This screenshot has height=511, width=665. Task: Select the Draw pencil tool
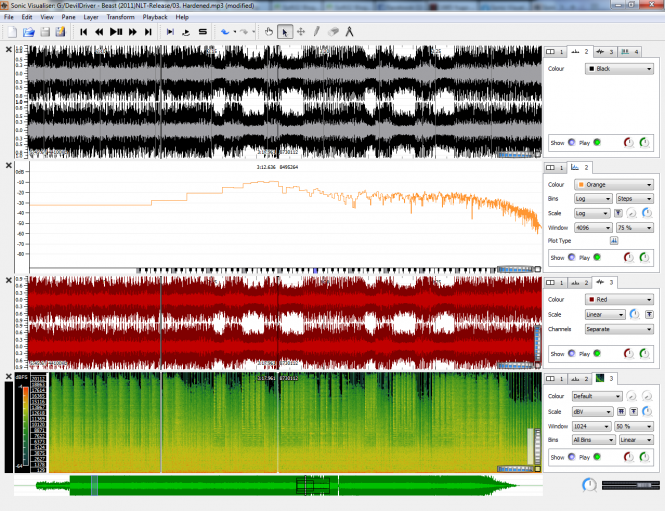[x=317, y=32]
